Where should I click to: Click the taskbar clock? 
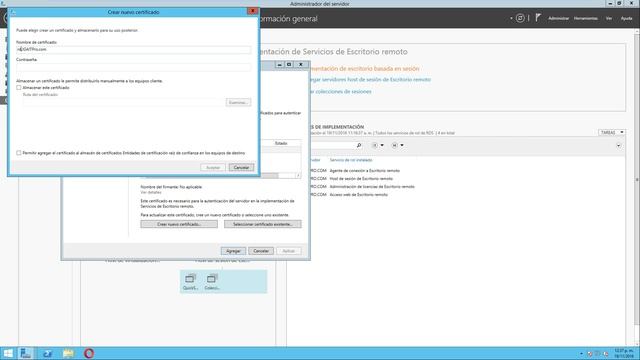(x=624, y=353)
